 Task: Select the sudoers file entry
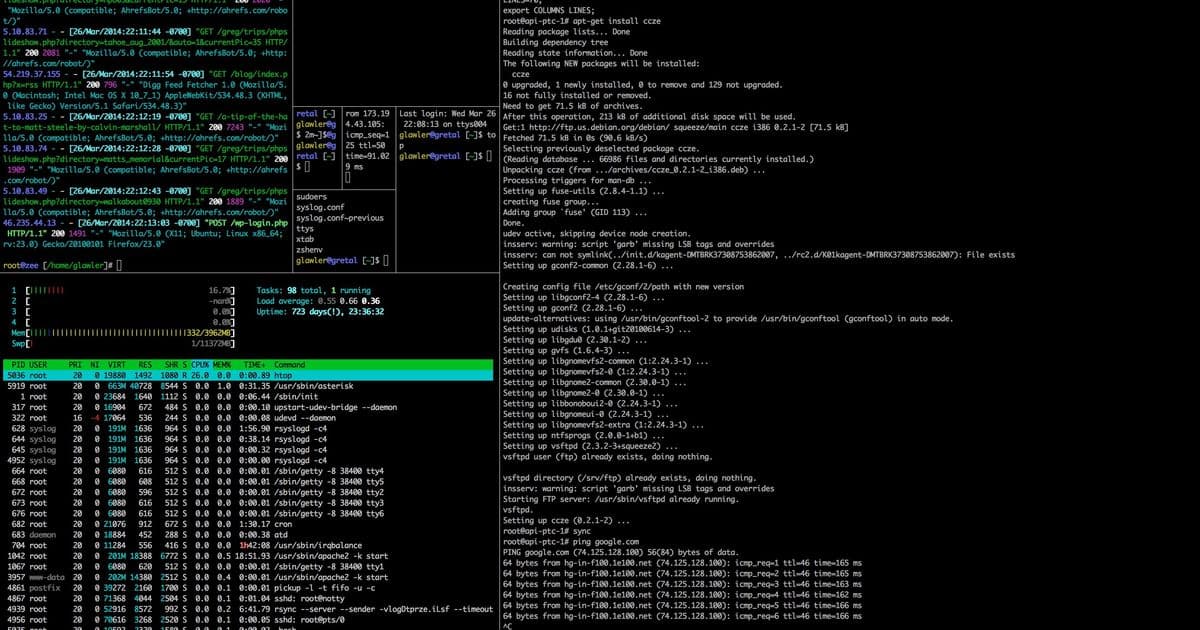click(x=313, y=195)
